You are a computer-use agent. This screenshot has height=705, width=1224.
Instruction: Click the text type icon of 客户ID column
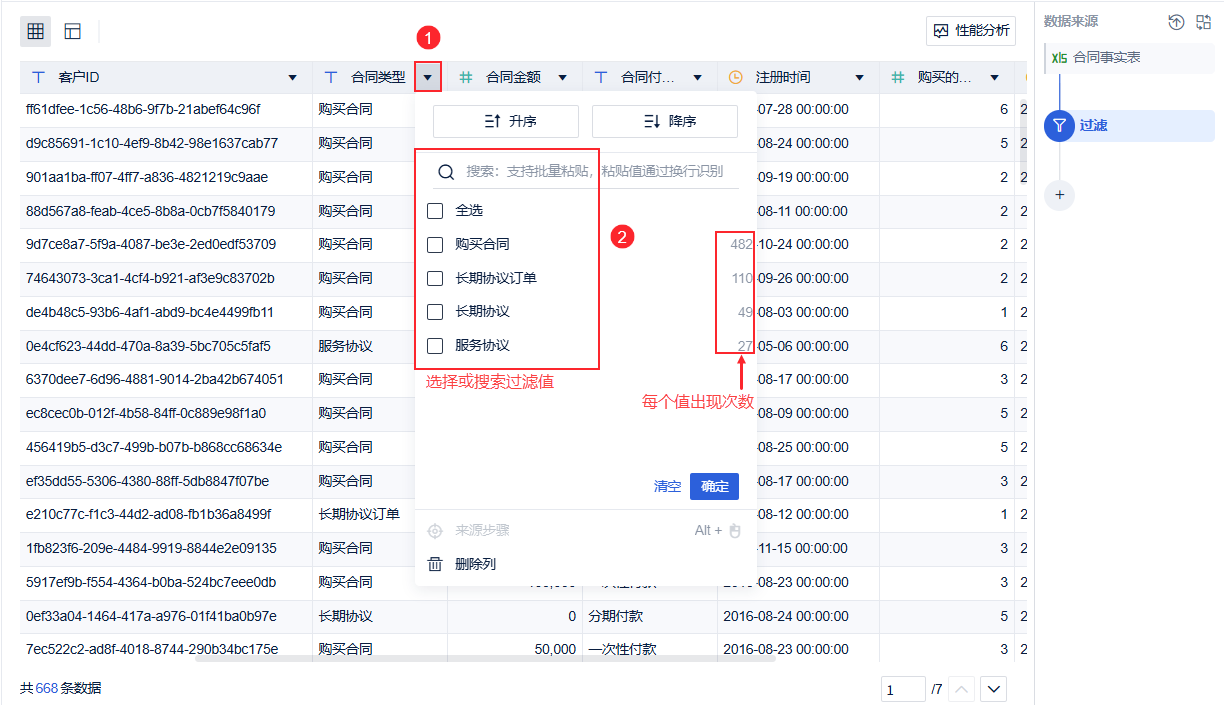pyautogui.click(x=39, y=77)
